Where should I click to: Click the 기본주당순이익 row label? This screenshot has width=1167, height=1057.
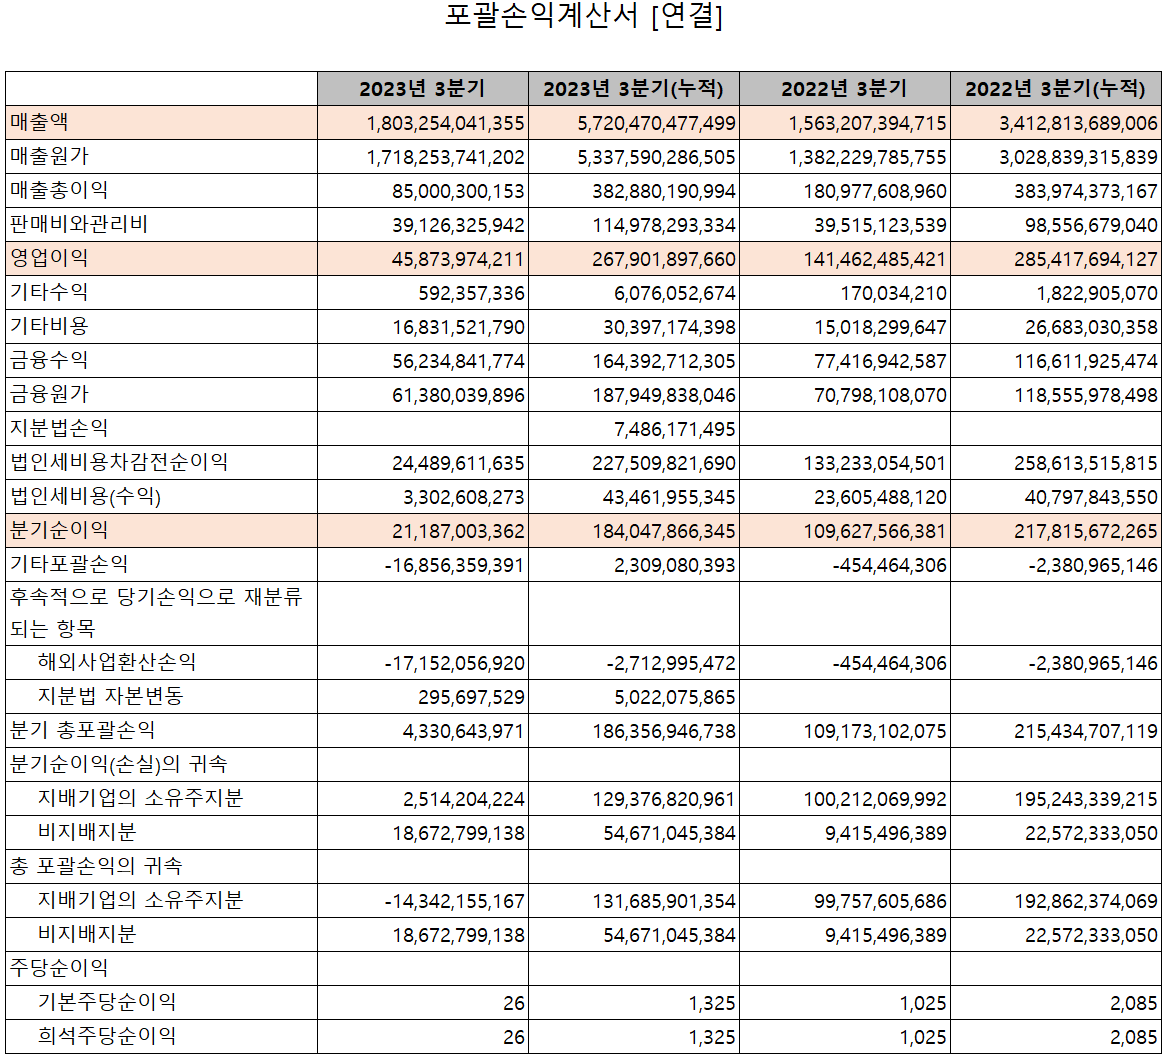pos(107,1002)
